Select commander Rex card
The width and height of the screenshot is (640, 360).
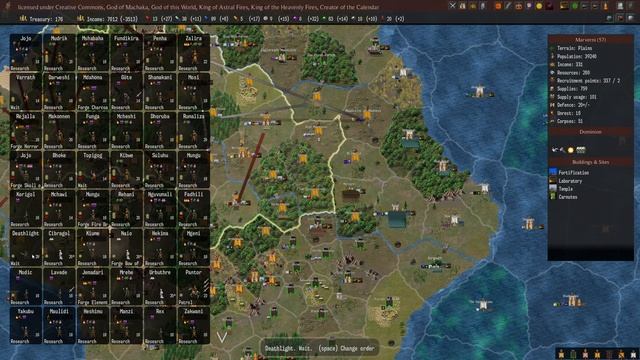point(160,326)
